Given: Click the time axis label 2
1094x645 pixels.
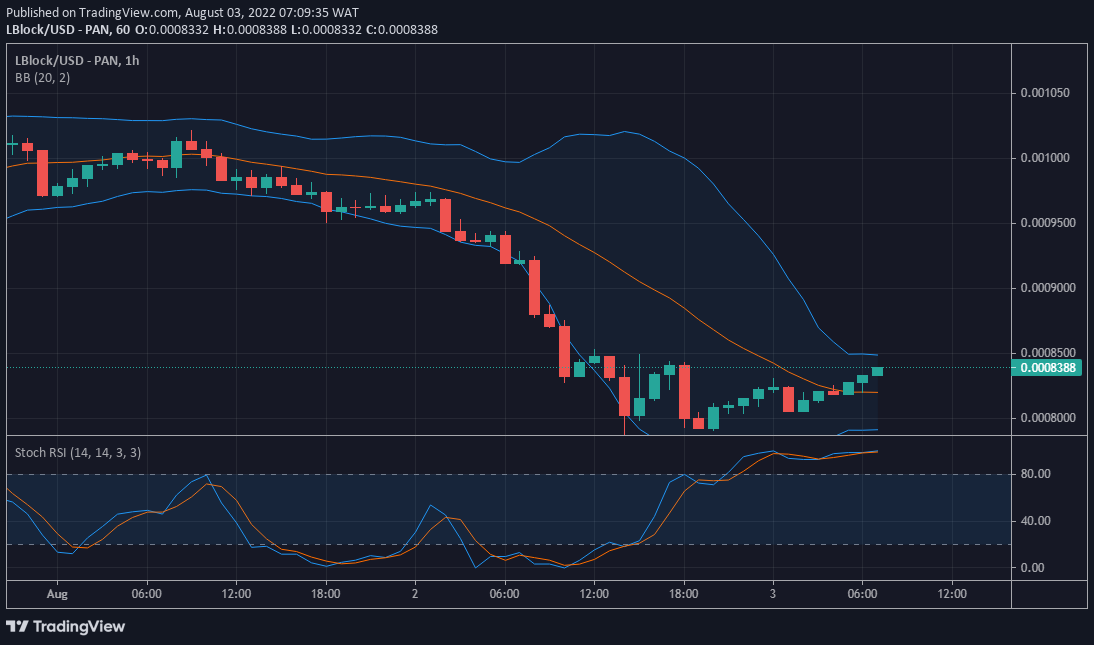Looking at the screenshot, I should coord(415,594).
